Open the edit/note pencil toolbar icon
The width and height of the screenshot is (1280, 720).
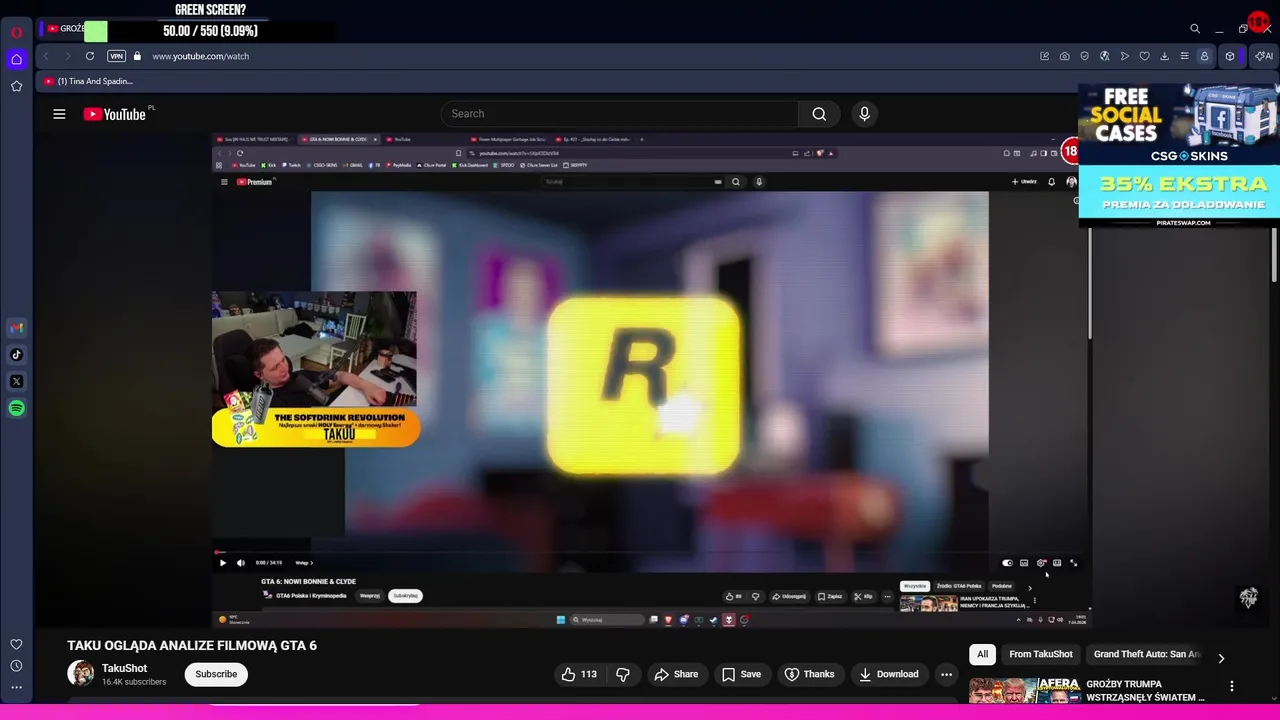pos(1044,56)
